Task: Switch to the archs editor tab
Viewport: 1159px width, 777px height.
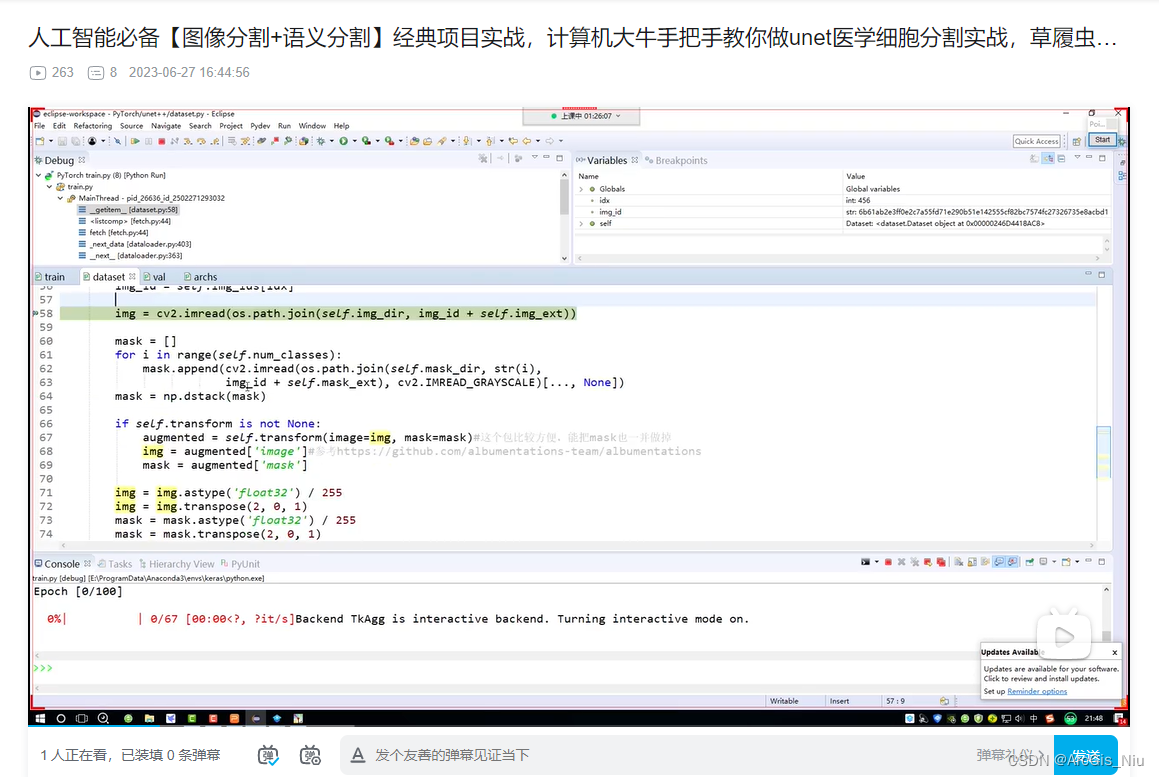Action: tap(200, 276)
